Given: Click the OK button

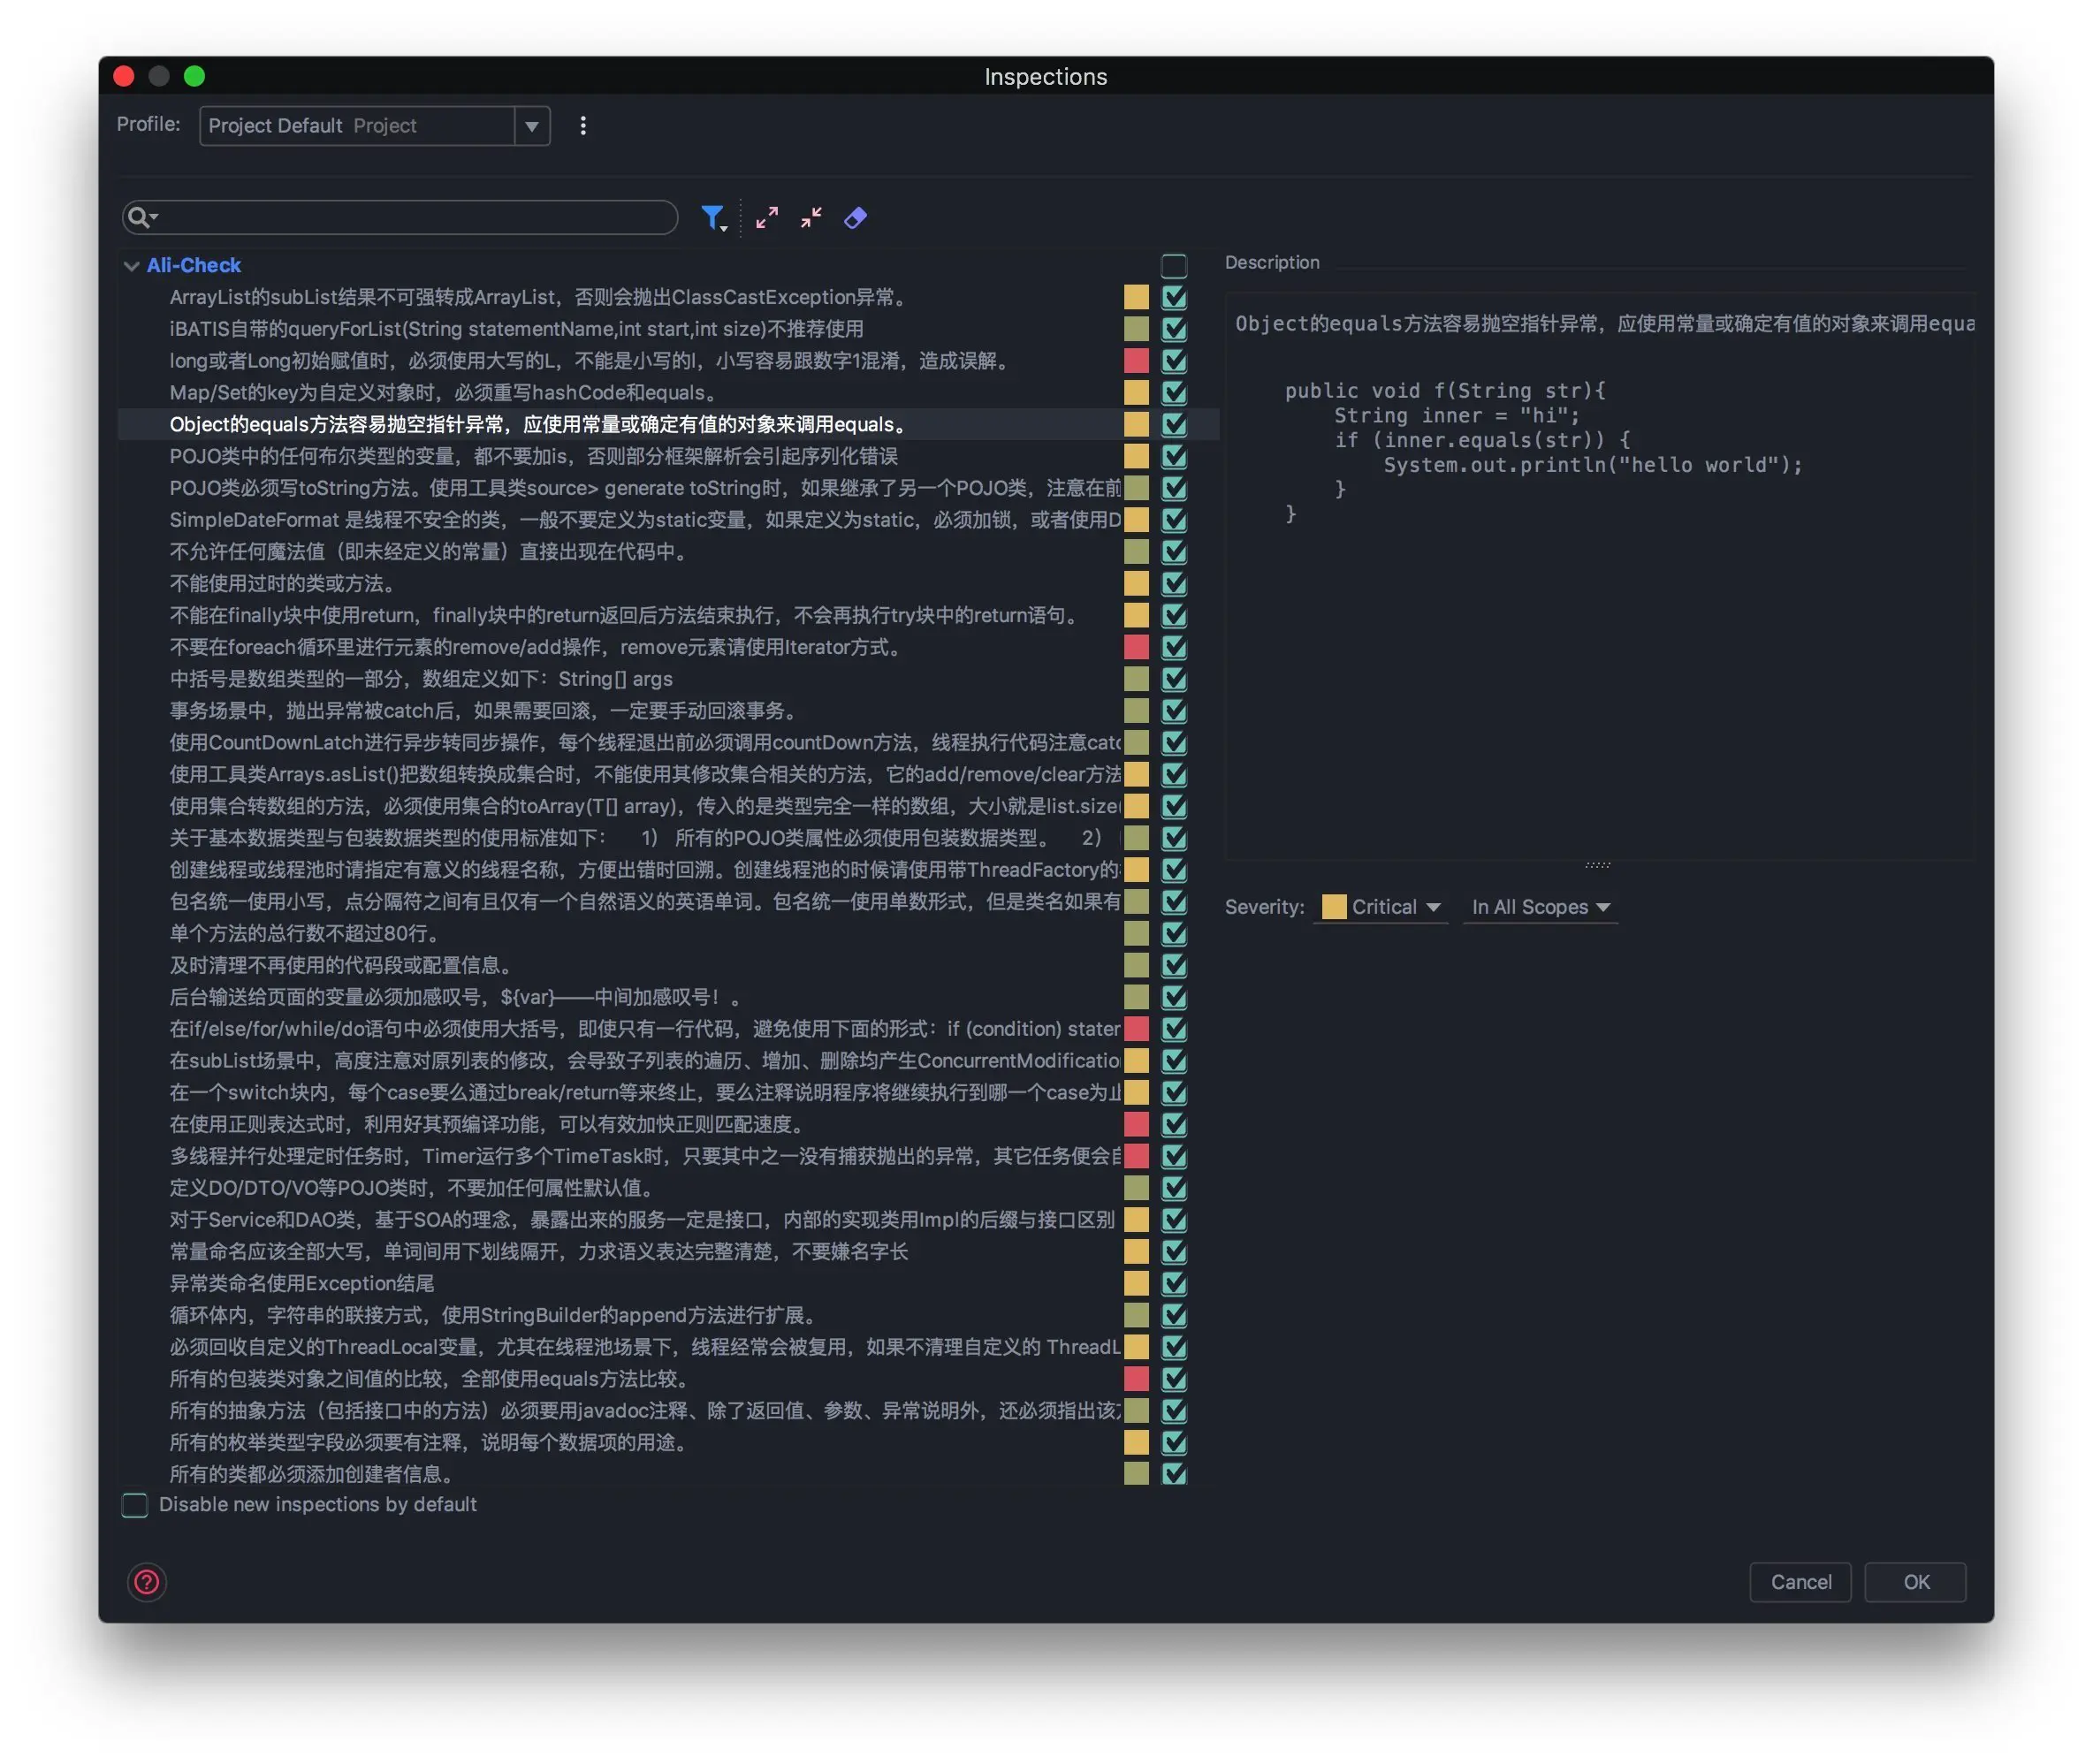Looking at the screenshot, I should click(x=1915, y=1582).
